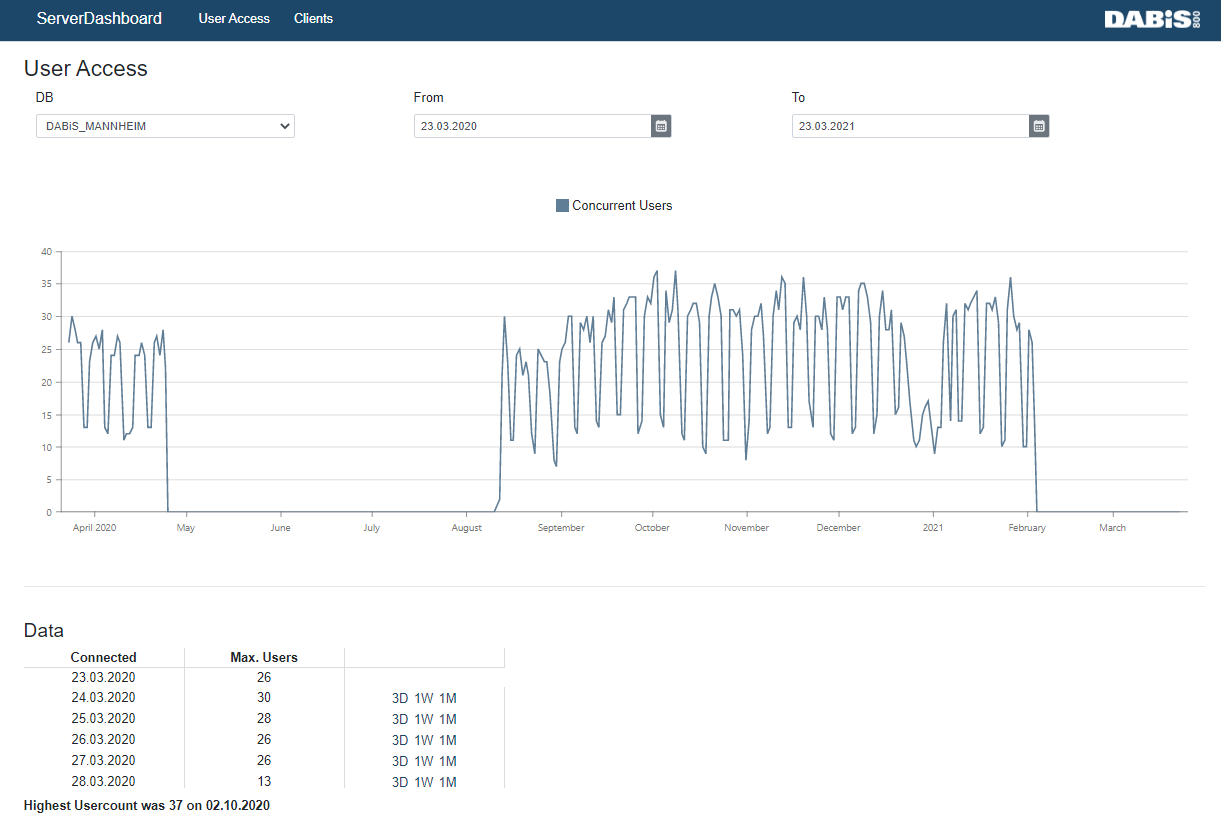Select 1W range for 28.03.2020 row
The height and width of the screenshot is (825, 1221).
click(423, 782)
